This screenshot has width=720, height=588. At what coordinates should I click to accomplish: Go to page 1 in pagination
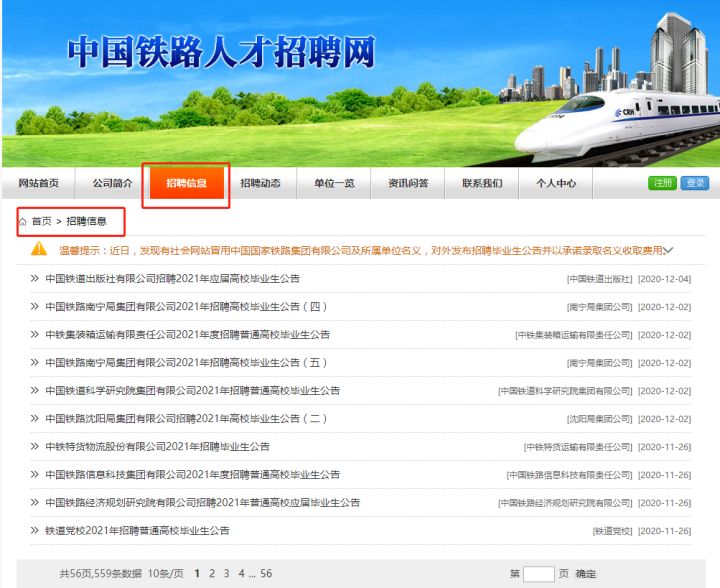[x=197, y=573]
